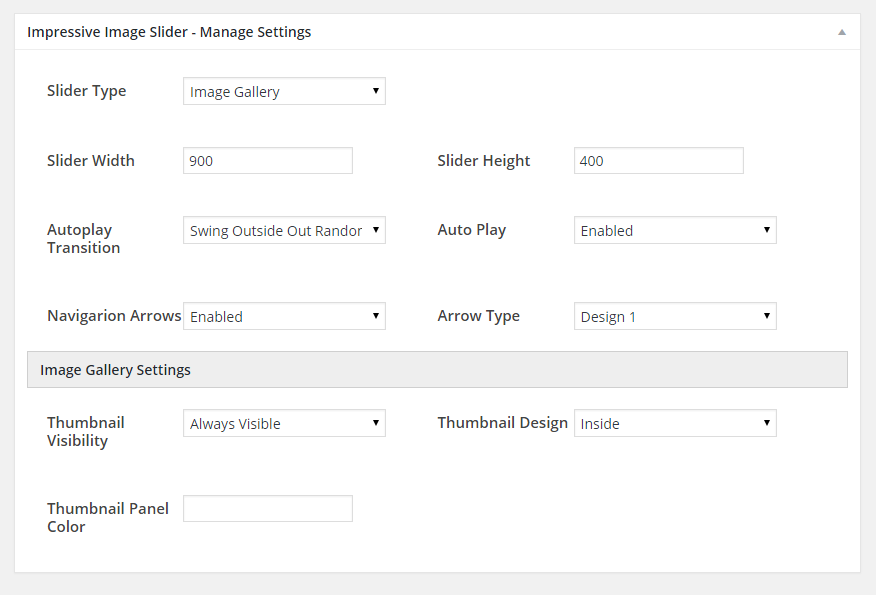Click the arrow on Arrow Type select
The height and width of the screenshot is (595, 876).
point(766,316)
